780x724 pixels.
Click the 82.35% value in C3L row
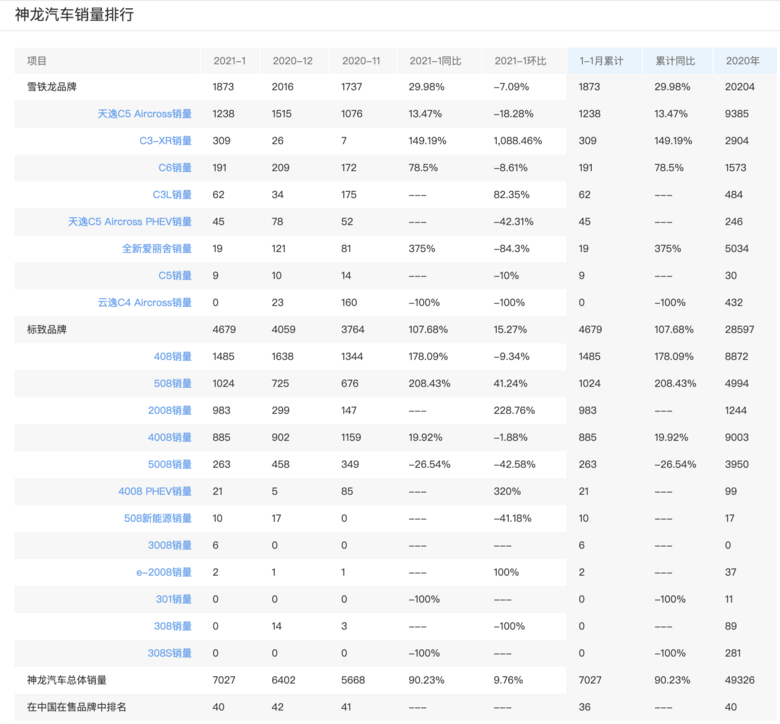(511, 195)
